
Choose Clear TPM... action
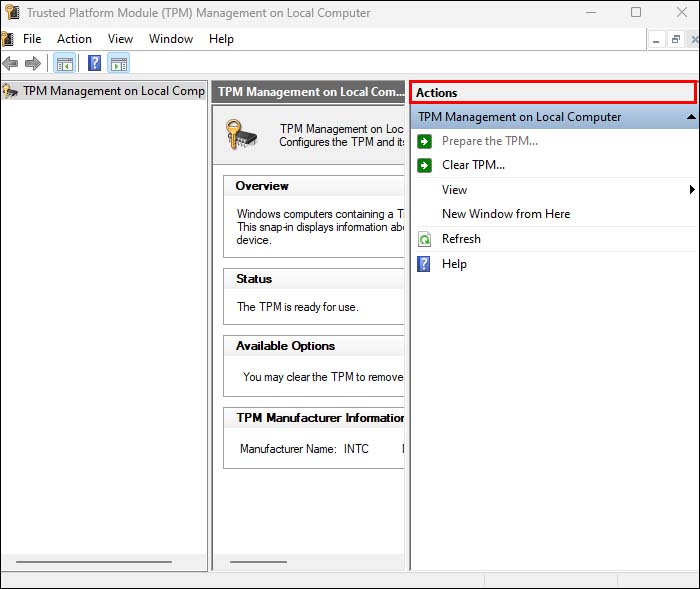[473, 165]
